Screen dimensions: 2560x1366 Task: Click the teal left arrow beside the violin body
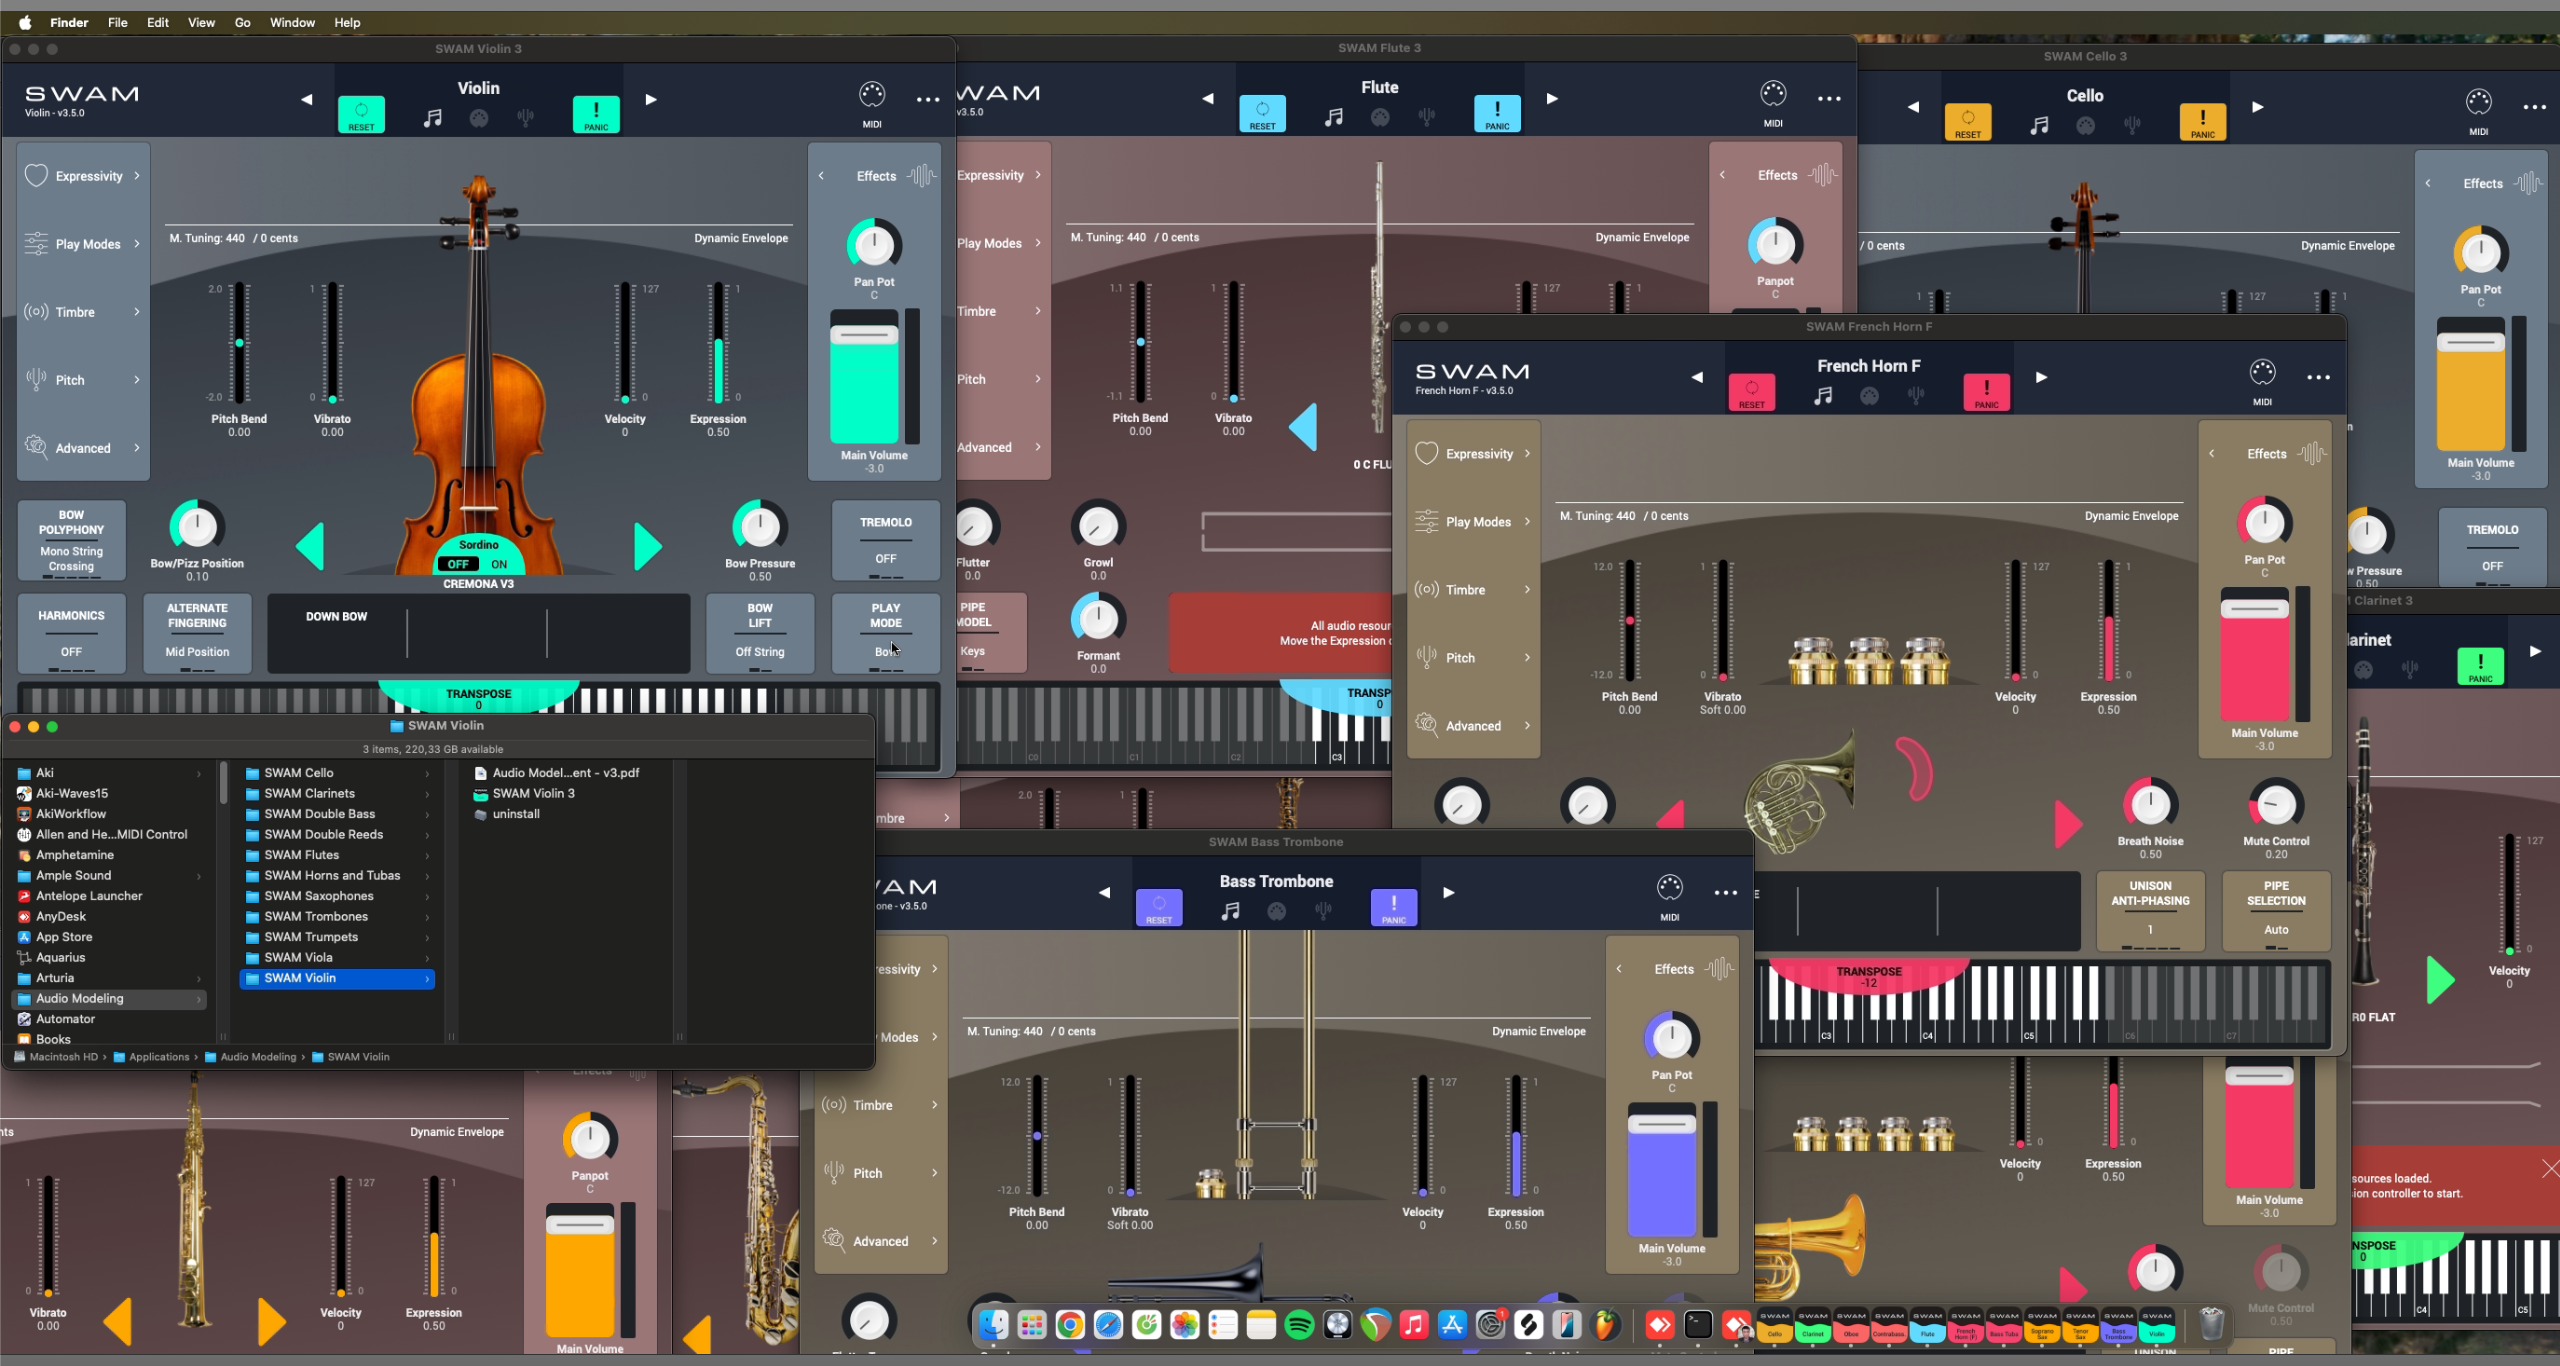[x=311, y=547]
